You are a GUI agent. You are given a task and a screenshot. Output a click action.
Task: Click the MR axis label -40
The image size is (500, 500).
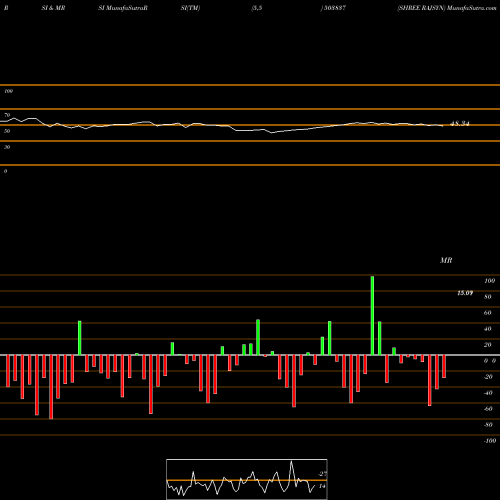(488, 393)
